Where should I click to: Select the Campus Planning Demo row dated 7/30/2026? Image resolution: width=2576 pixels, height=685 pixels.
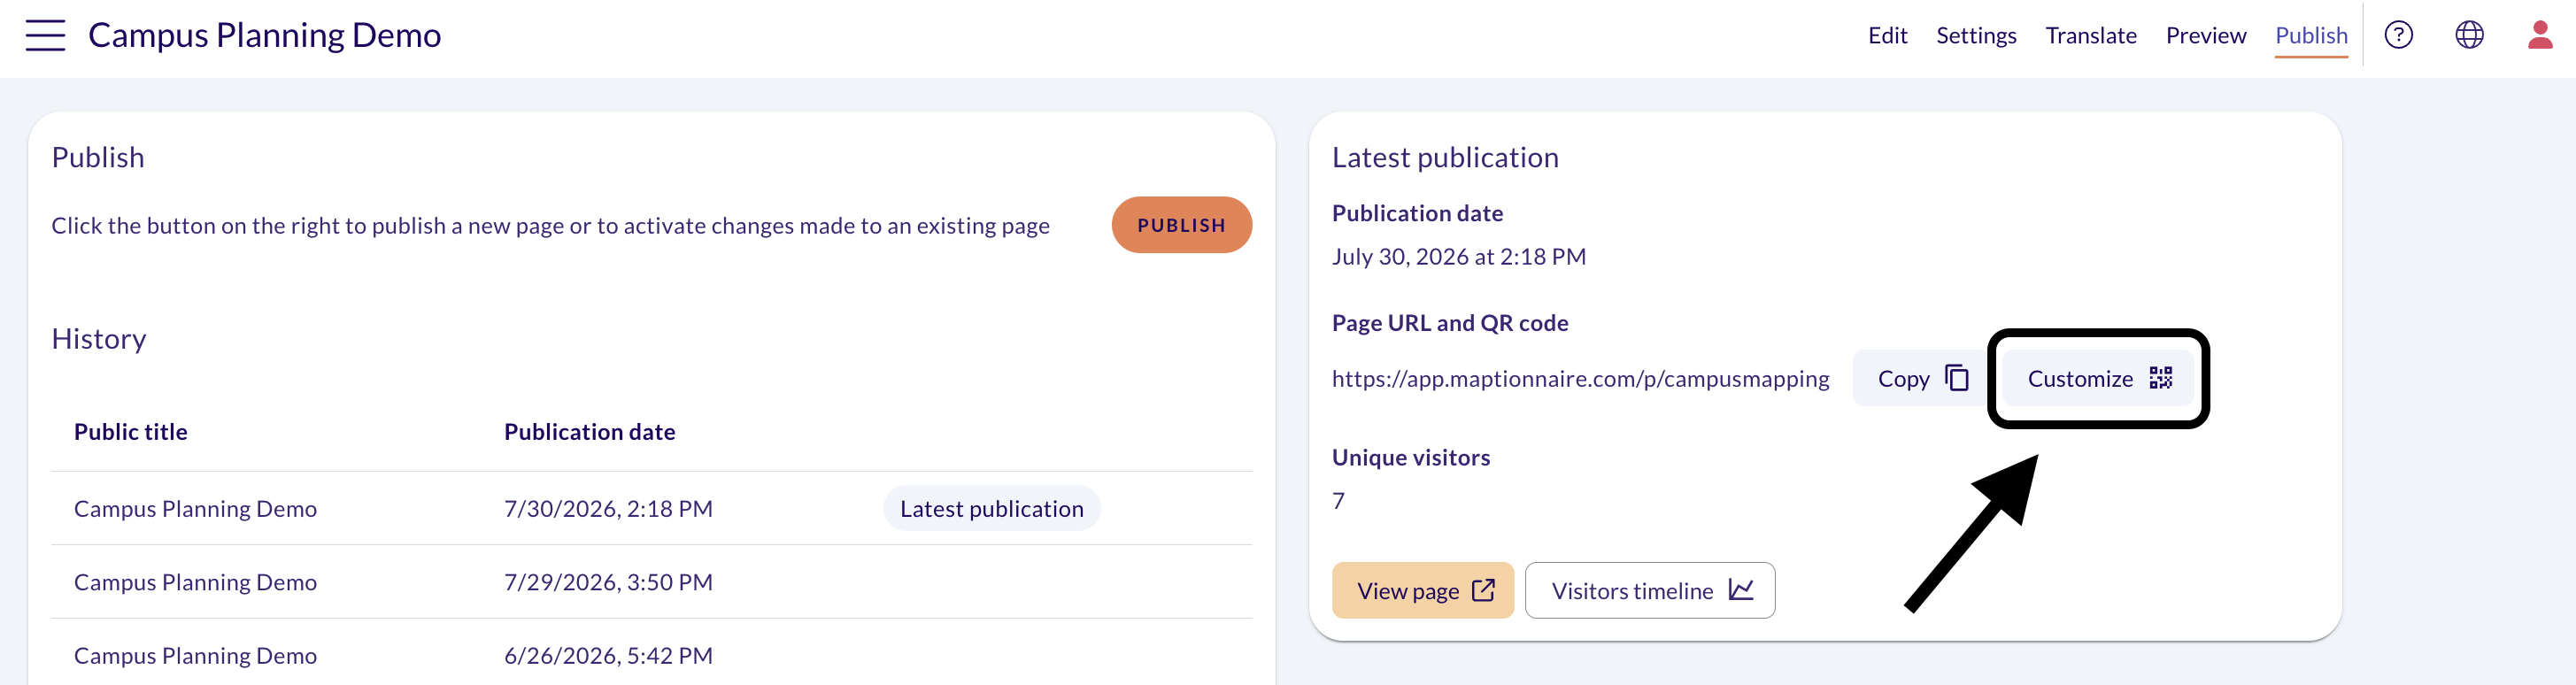tap(651, 508)
